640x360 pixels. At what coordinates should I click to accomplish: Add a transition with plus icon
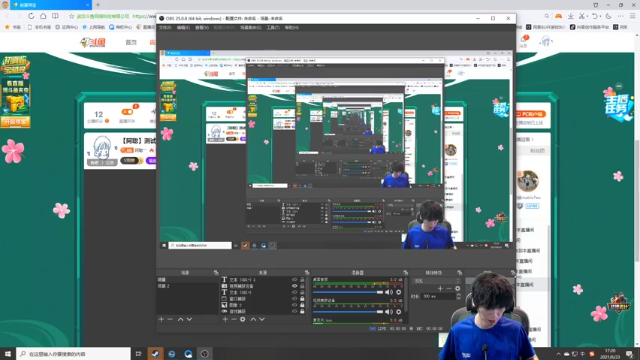pos(440,289)
